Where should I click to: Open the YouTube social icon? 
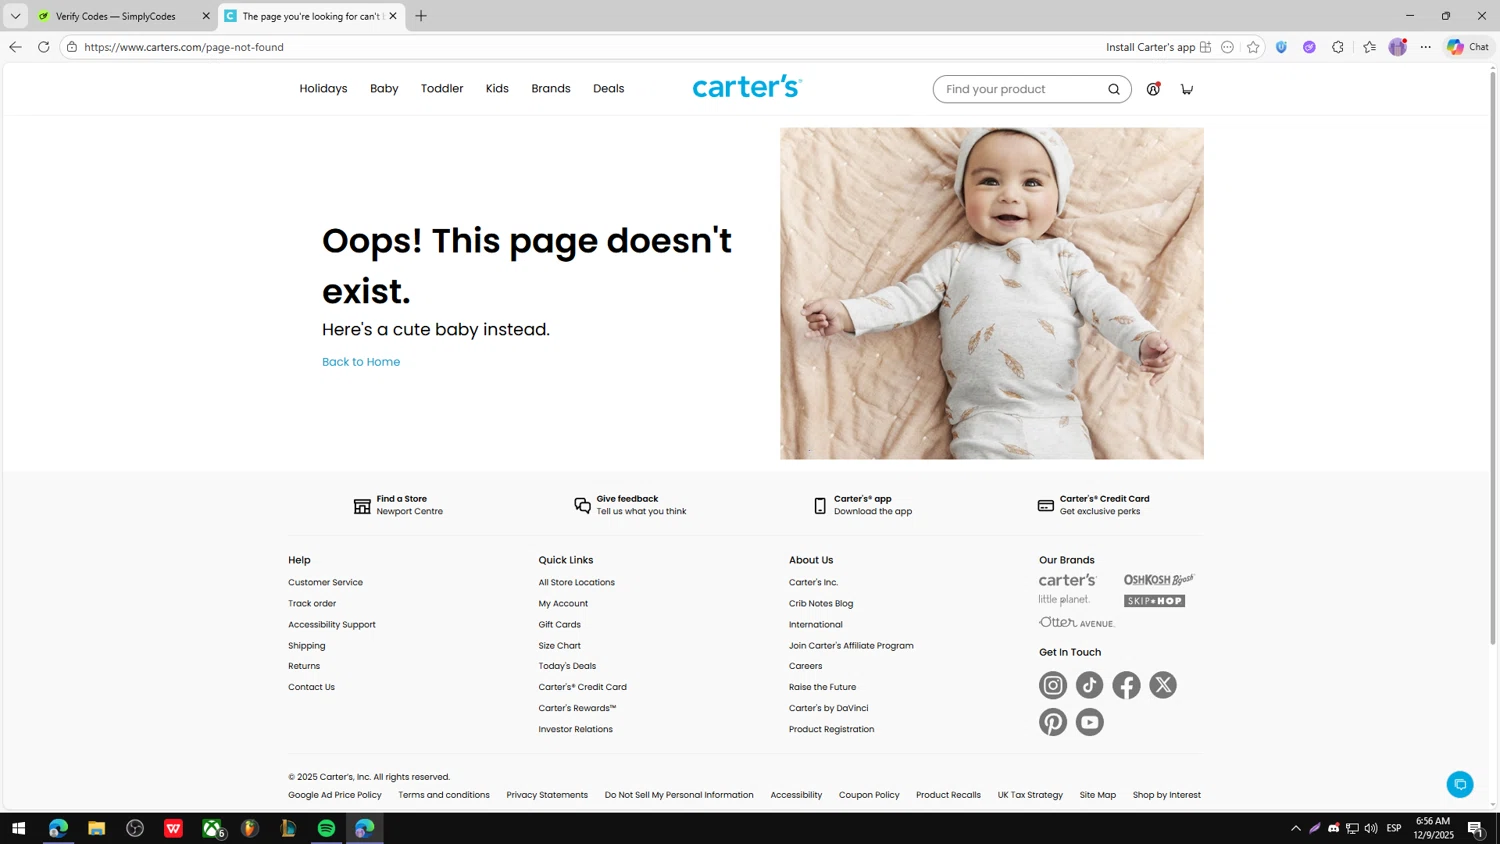pos(1090,722)
